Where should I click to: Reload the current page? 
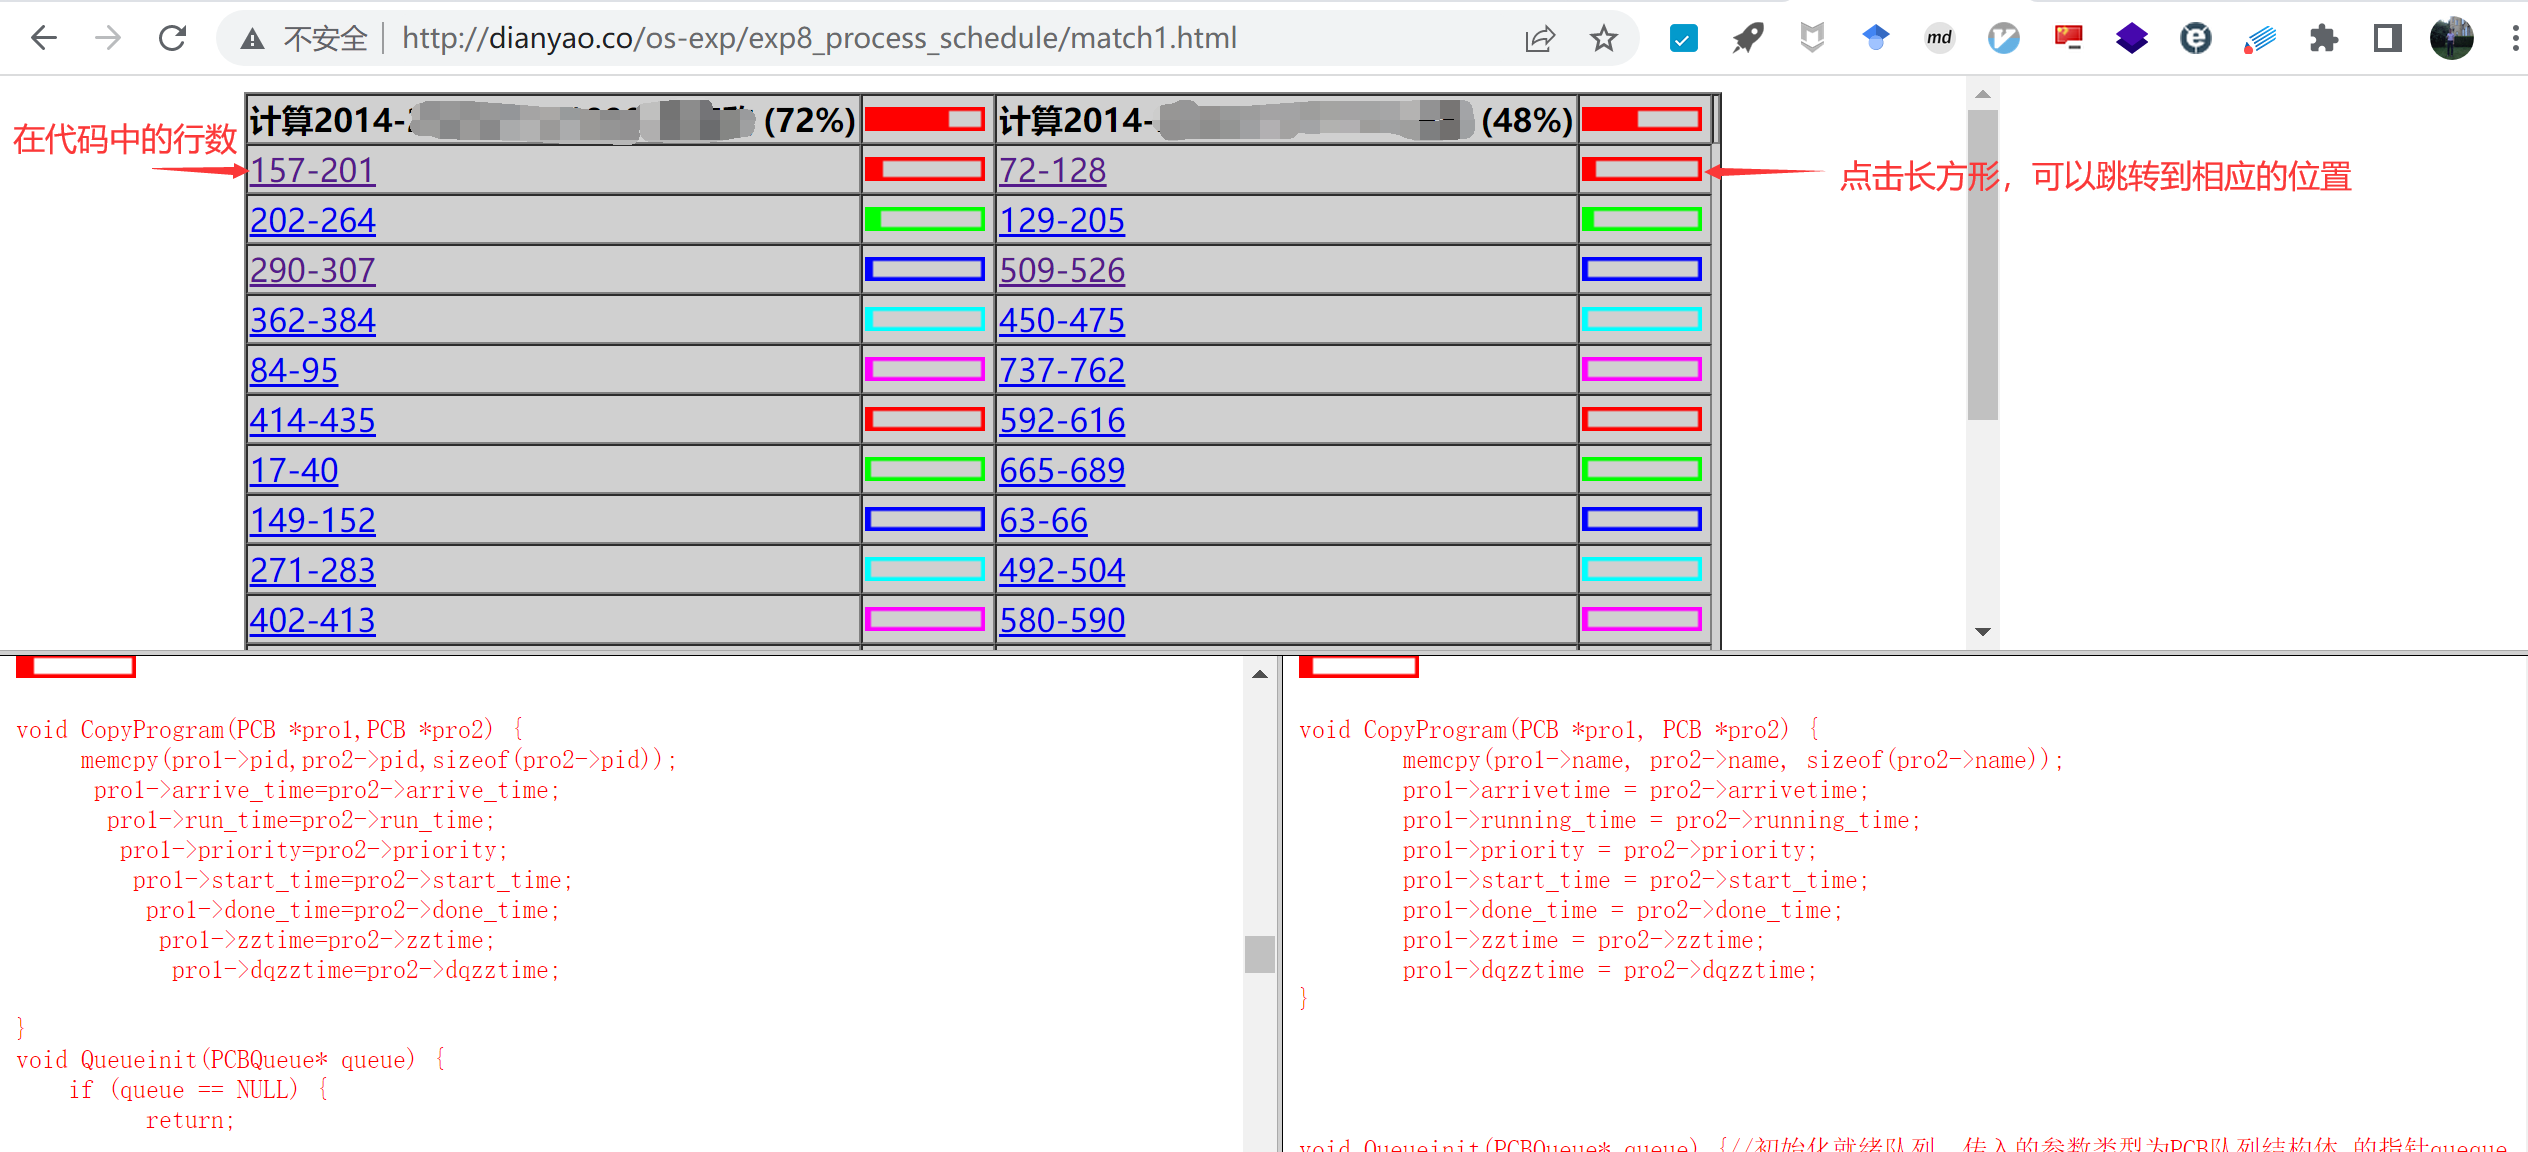tap(172, 38)
